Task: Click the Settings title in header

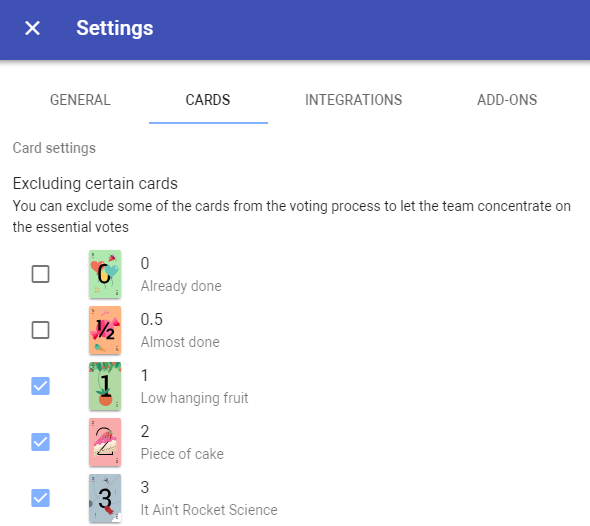Action: click(x=115, y=28)
